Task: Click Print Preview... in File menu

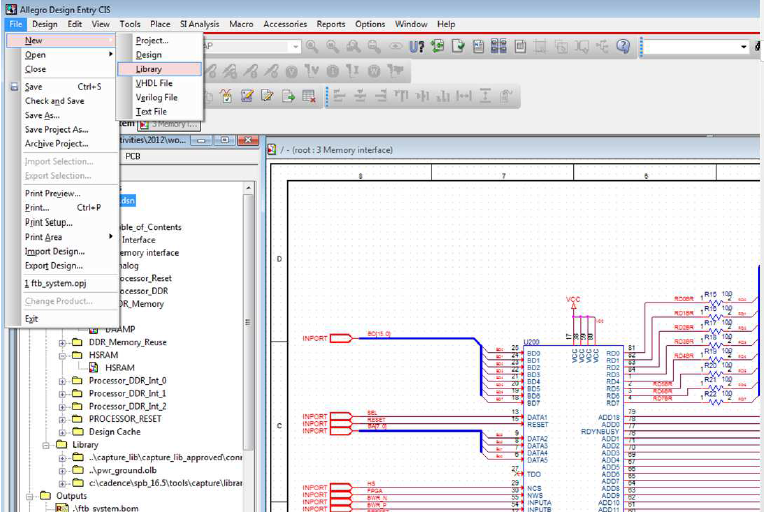Action: (x=61, y=193)
